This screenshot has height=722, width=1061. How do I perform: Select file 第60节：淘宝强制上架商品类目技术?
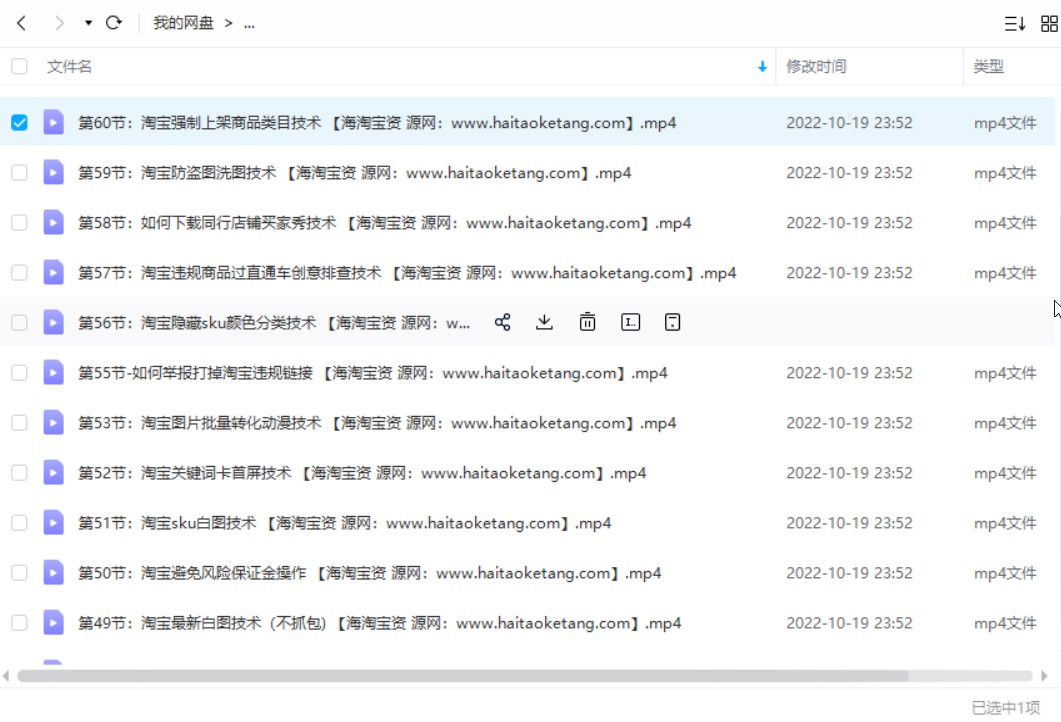pos(377,122)
